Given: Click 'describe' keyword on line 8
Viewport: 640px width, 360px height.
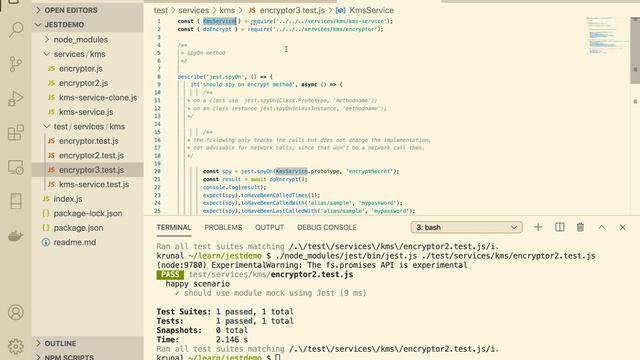Looking at the screenshot, I should pos(190,77).
